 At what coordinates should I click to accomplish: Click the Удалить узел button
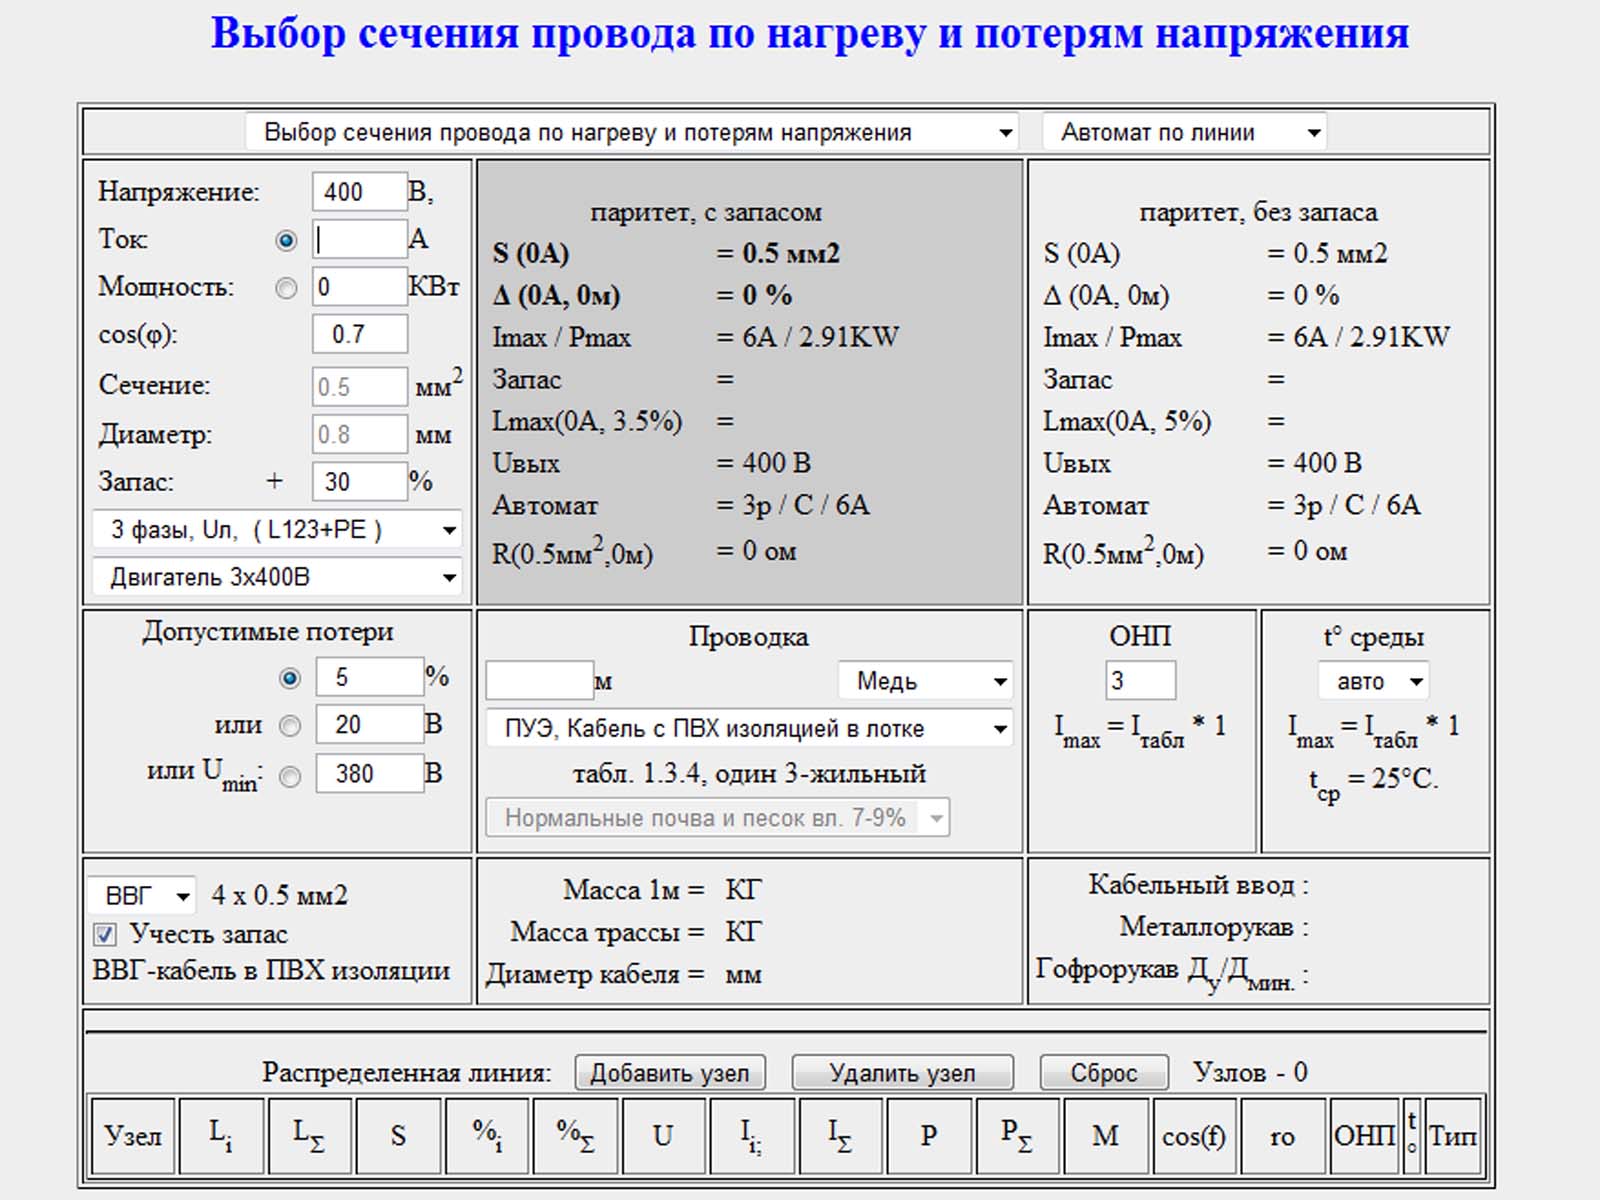point(902,1073)
